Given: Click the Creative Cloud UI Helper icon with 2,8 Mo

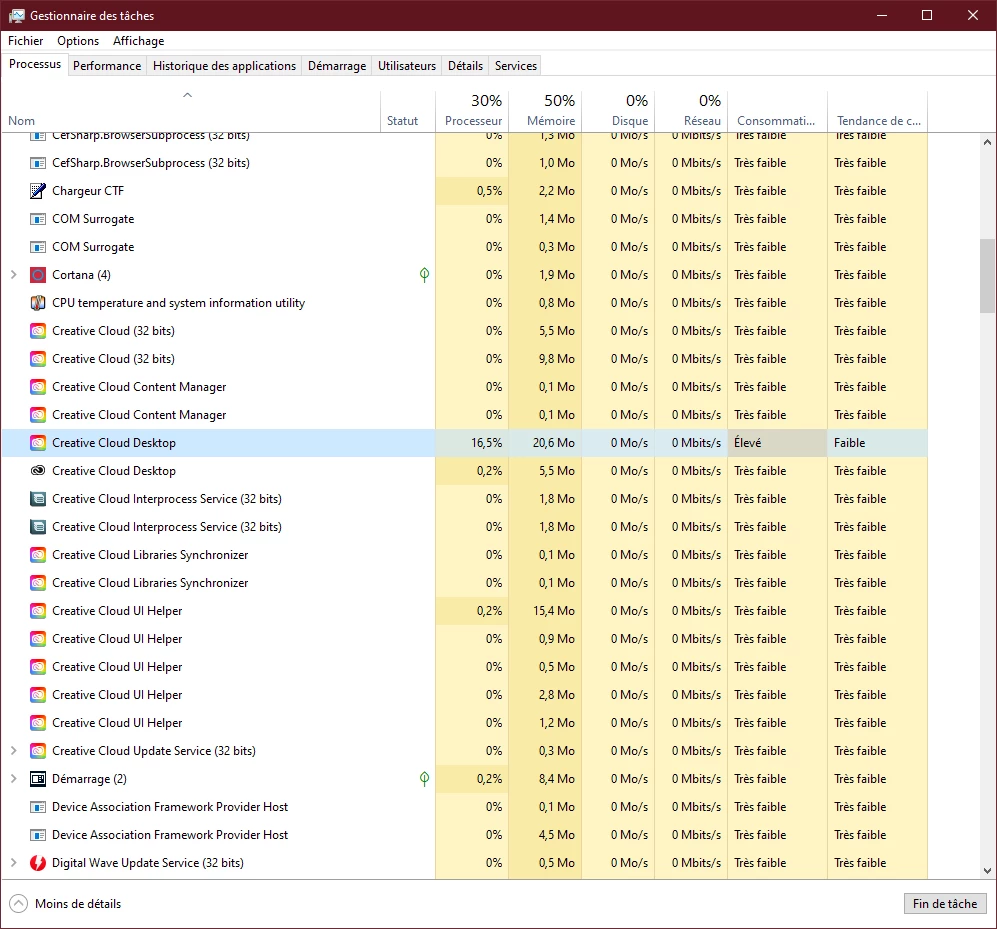Looking at the screenshot, I should [x=38, y=695].
